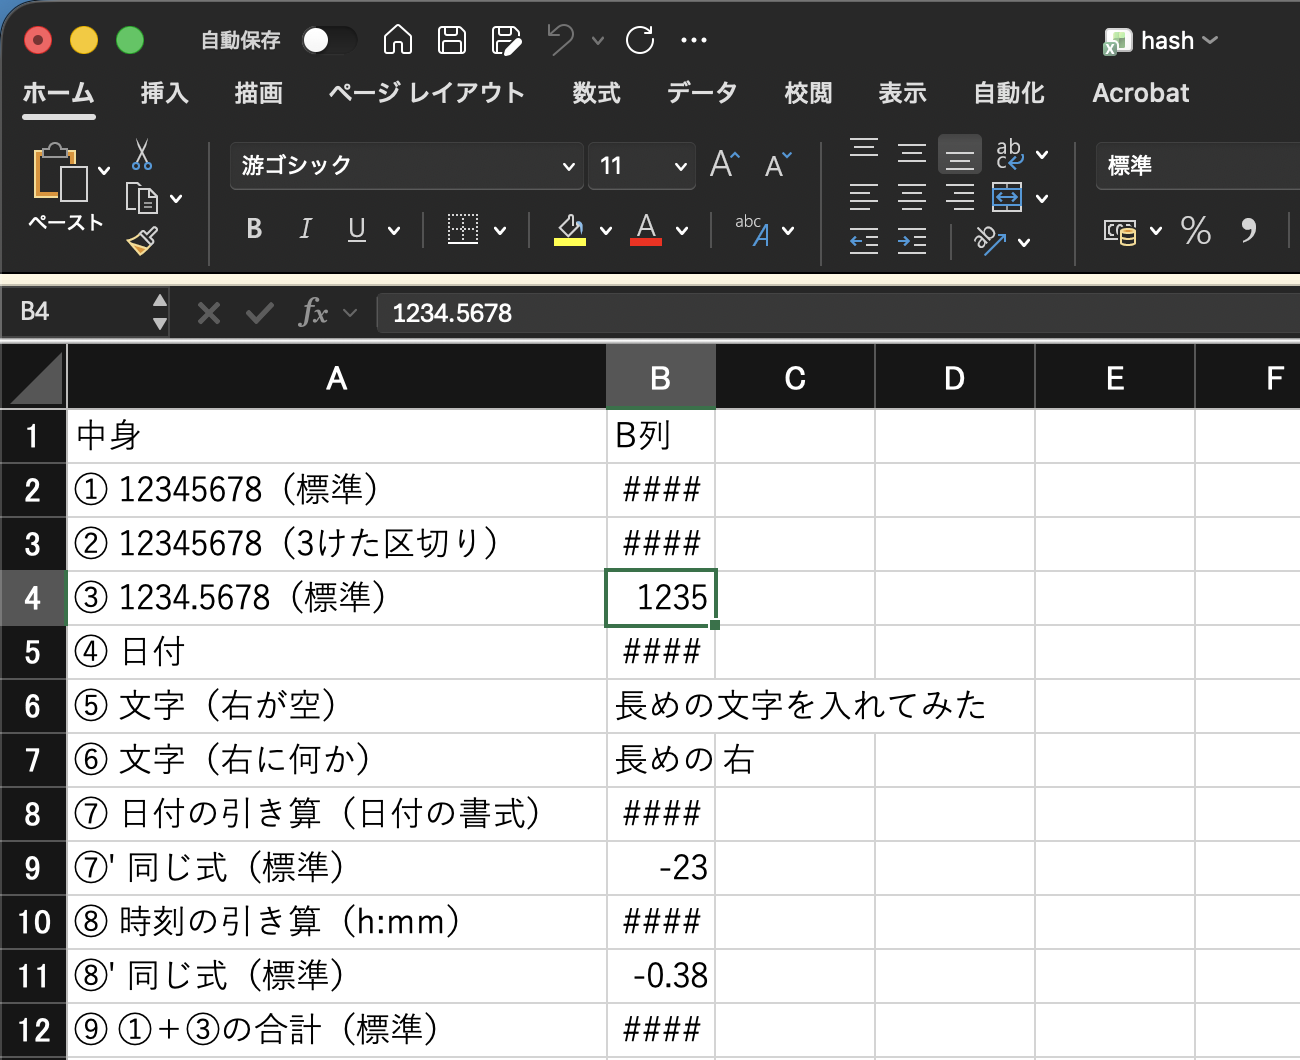This screenshot has width=1300, height=1060.
Task: Click the Borders icon
Action: [x=462, y=230]
